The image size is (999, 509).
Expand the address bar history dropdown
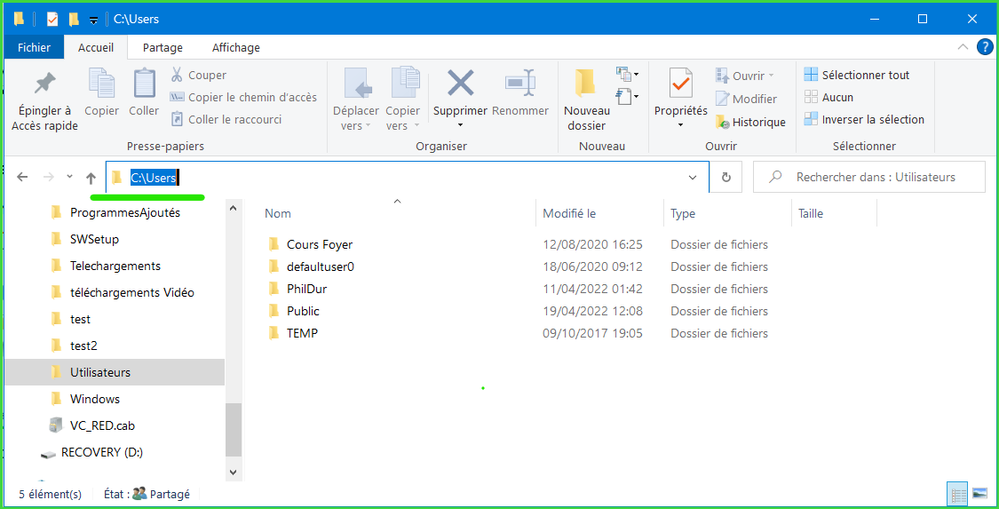pos(694,177)
